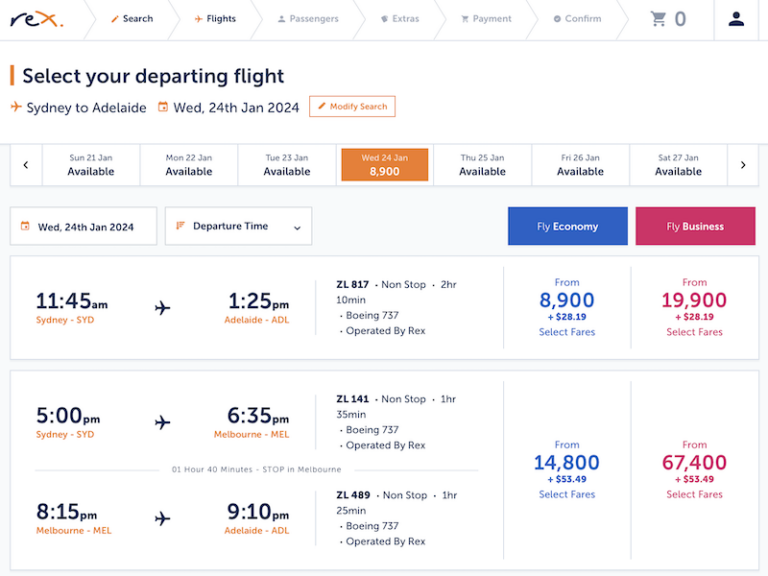Click previous dates left arrow
768x576 pixels.
tap(26, 165)
